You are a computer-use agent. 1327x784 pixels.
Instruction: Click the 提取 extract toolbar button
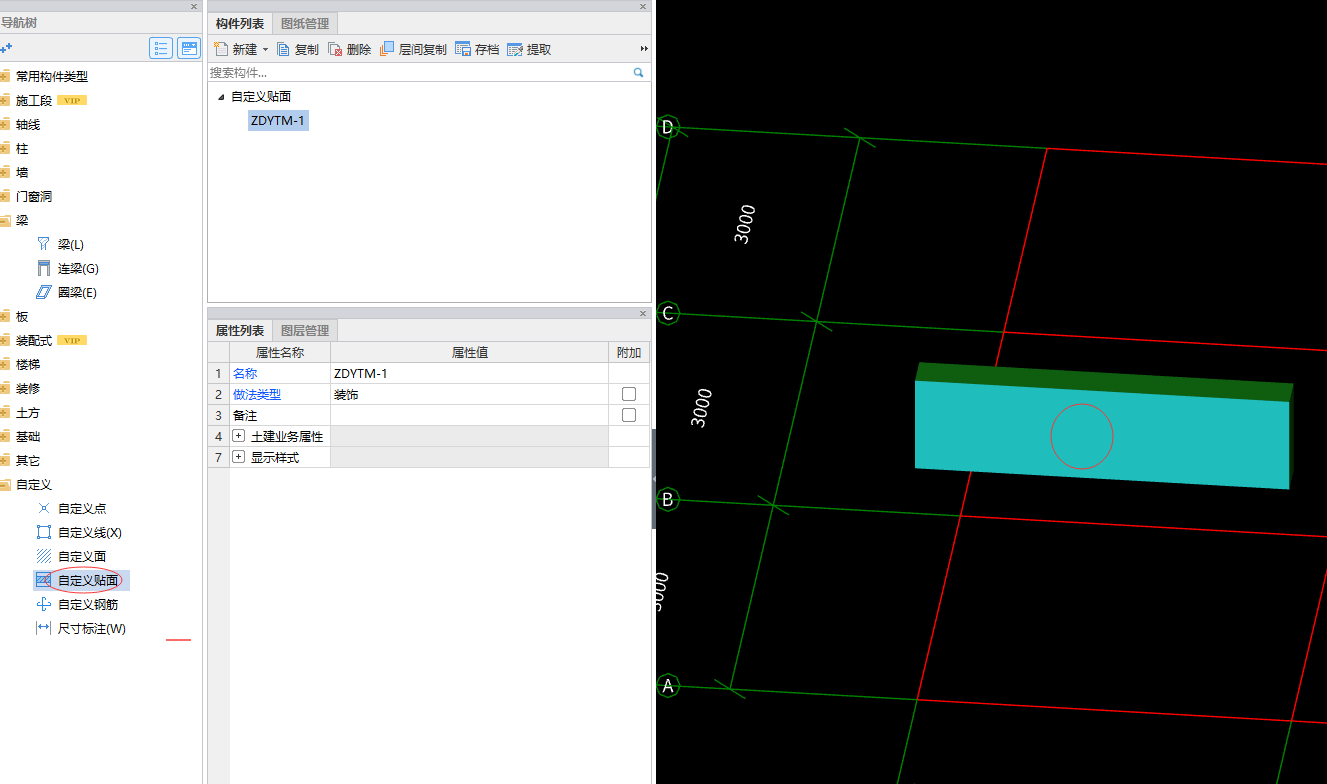pyautogui.click(x=529, y=49)
